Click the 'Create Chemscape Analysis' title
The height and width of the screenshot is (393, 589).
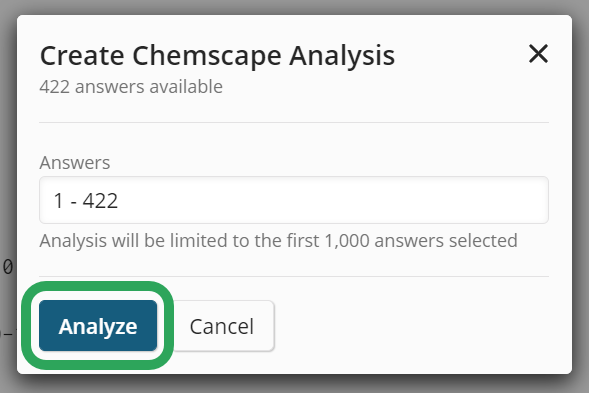click(217, 56)
